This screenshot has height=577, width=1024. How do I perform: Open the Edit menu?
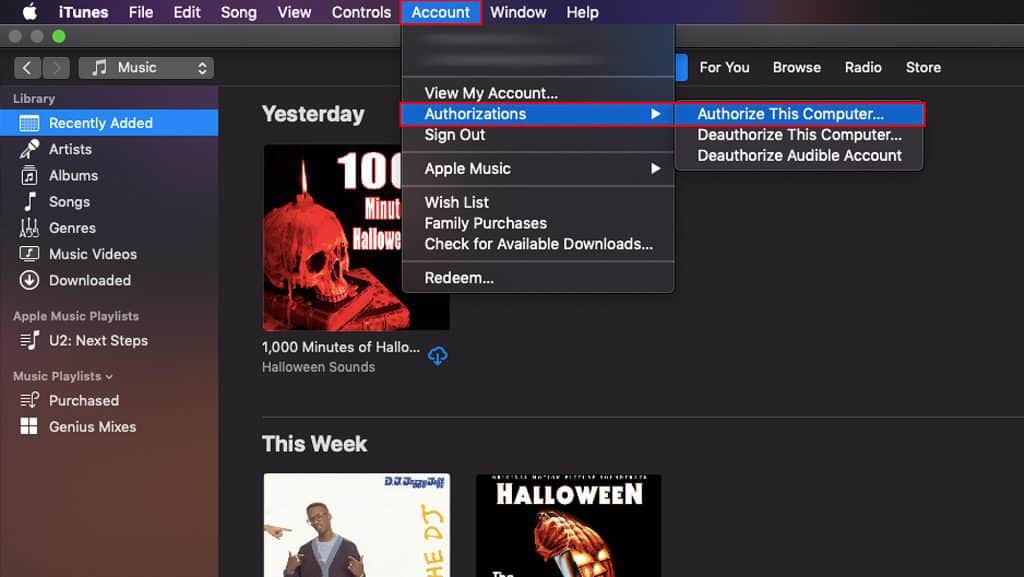[x=187, y=12]
